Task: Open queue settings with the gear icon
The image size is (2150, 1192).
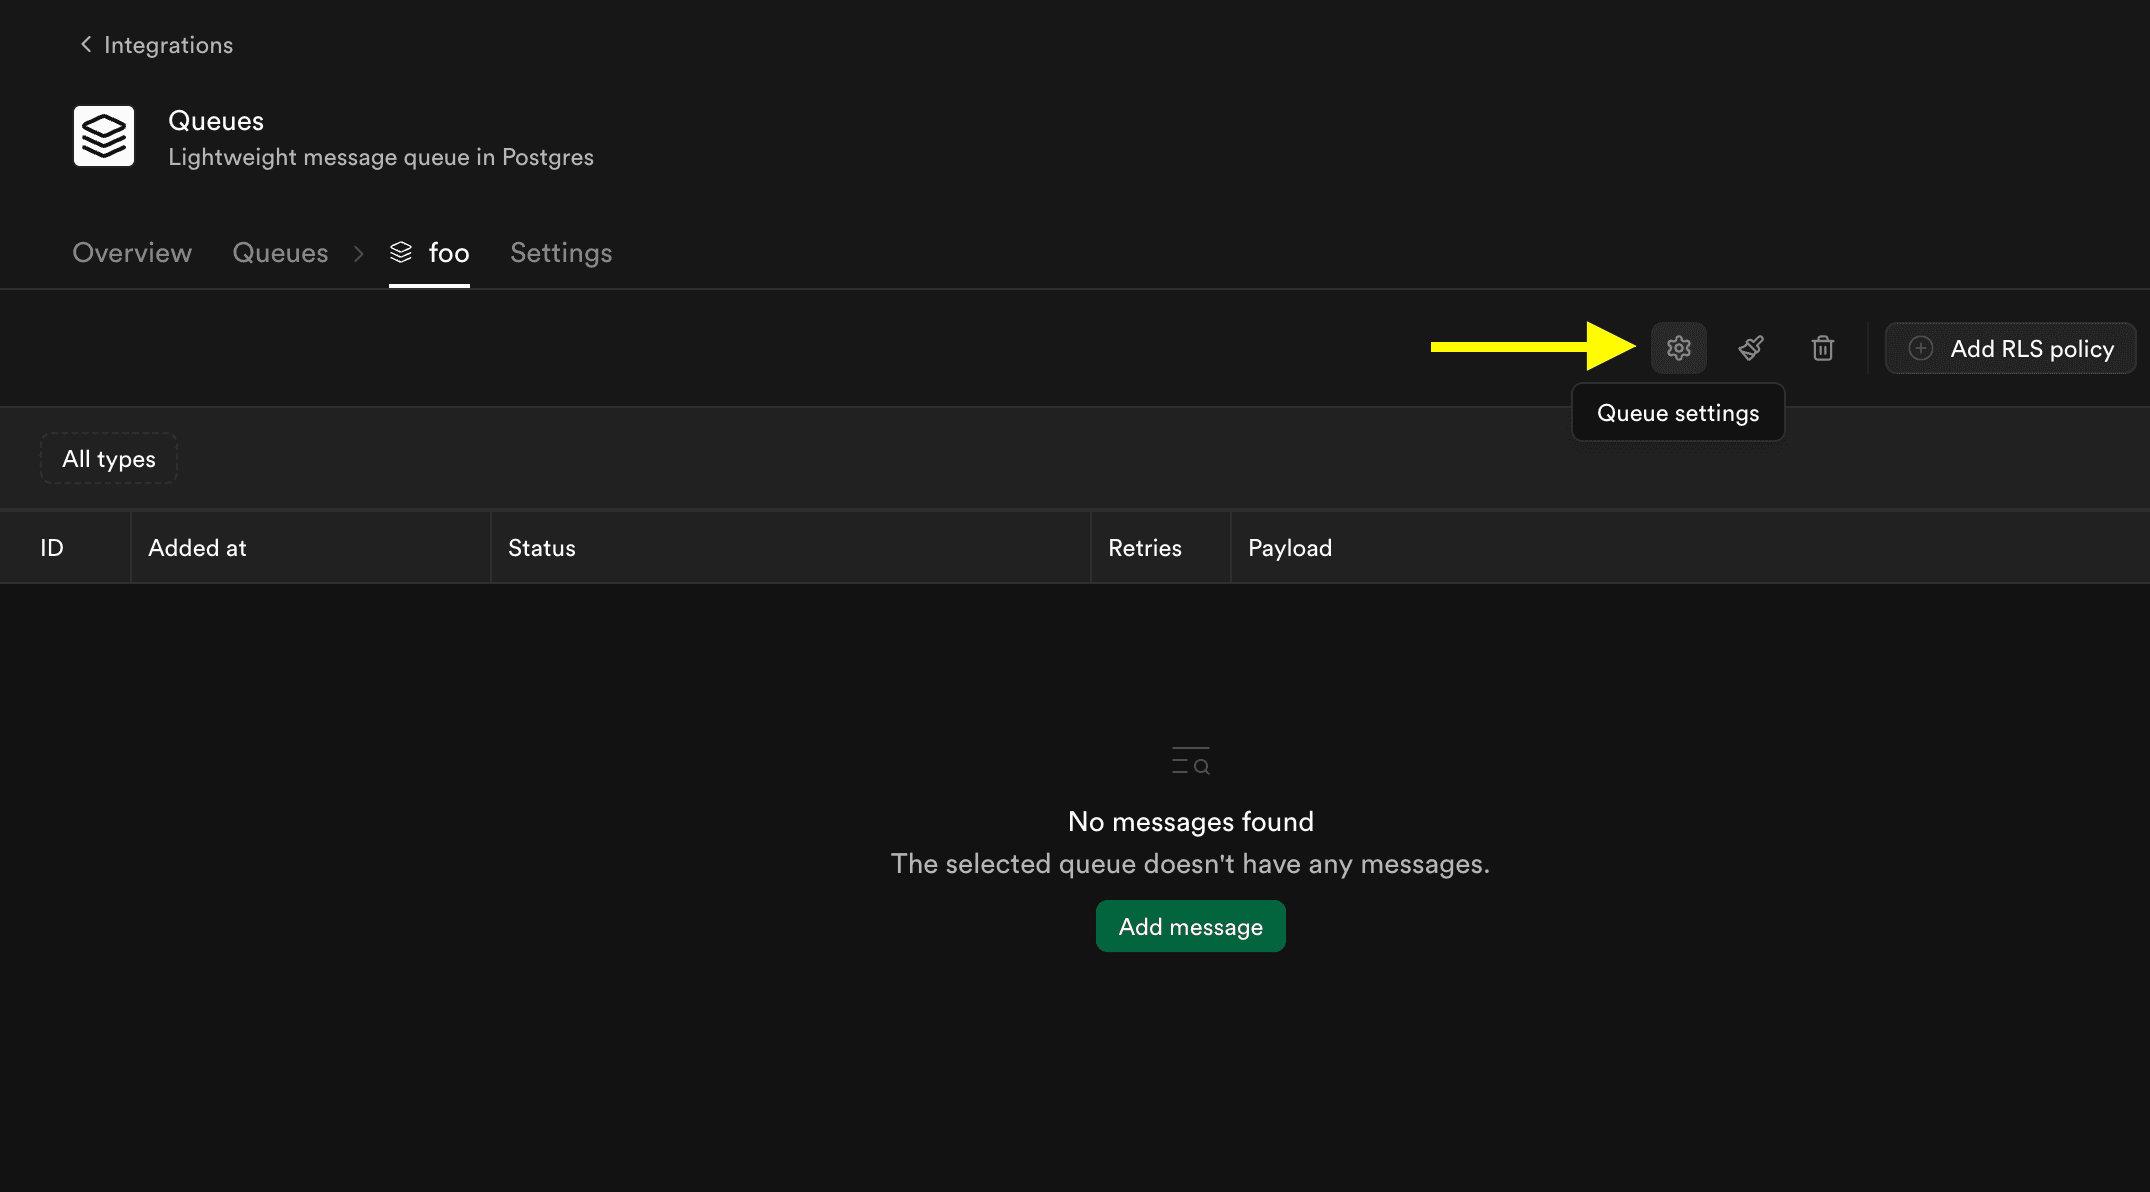Action: (1678, 348)
